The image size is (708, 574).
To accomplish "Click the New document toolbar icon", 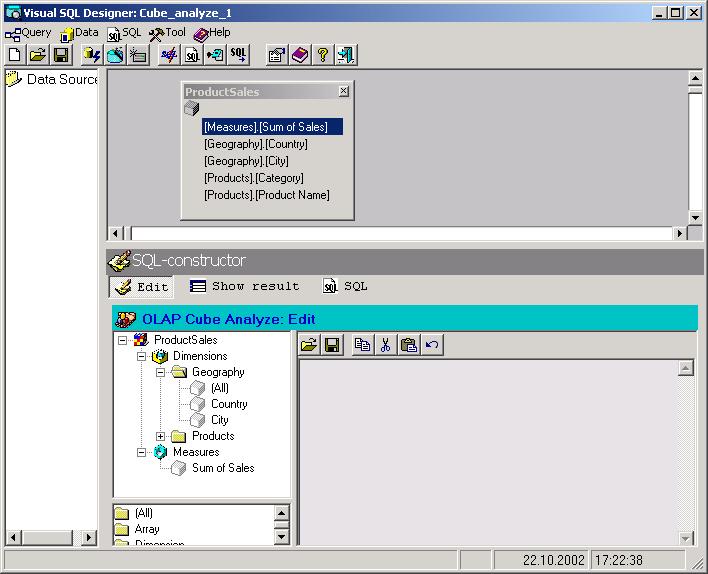I will [x=14, y=55].
